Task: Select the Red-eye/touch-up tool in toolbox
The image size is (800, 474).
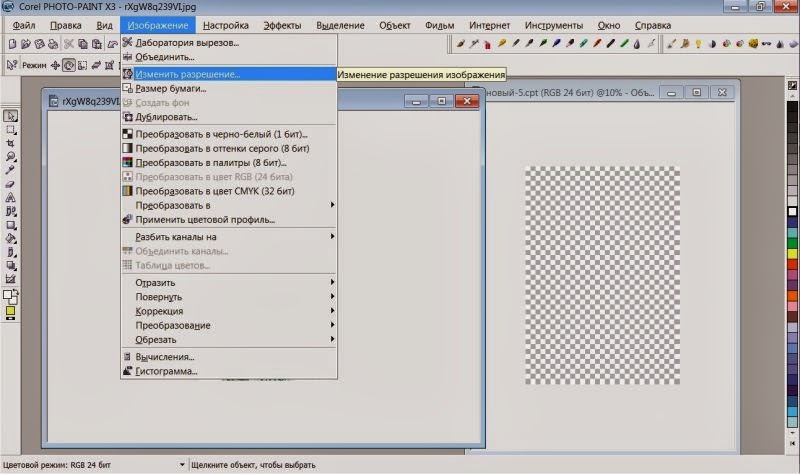Action: click(x=10, y=211)
